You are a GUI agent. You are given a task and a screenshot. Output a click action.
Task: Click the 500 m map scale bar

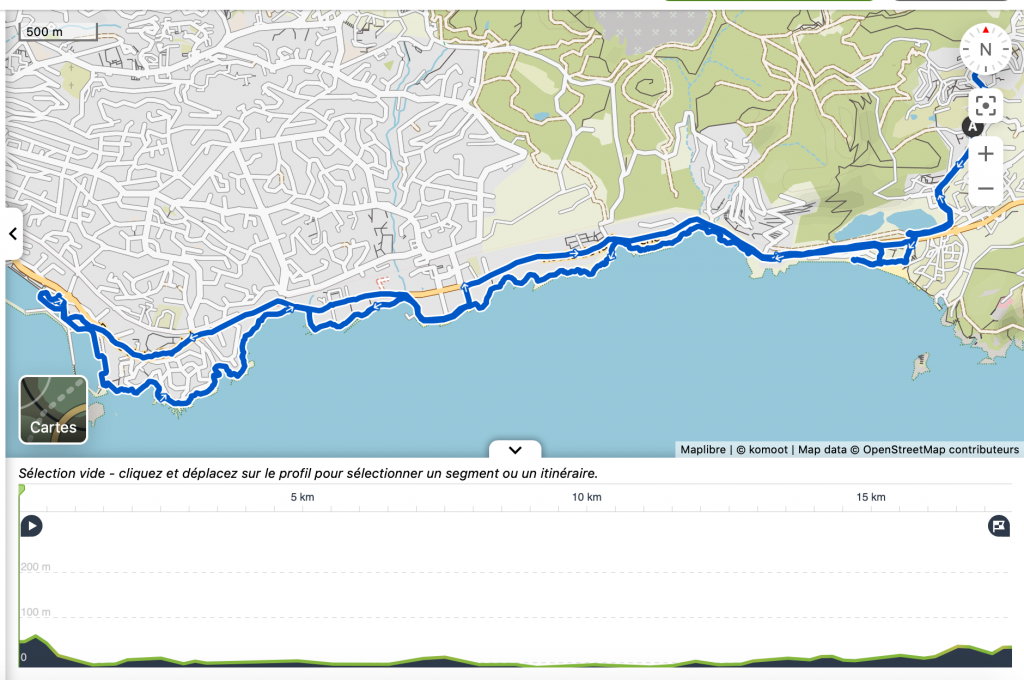(58, 31)
